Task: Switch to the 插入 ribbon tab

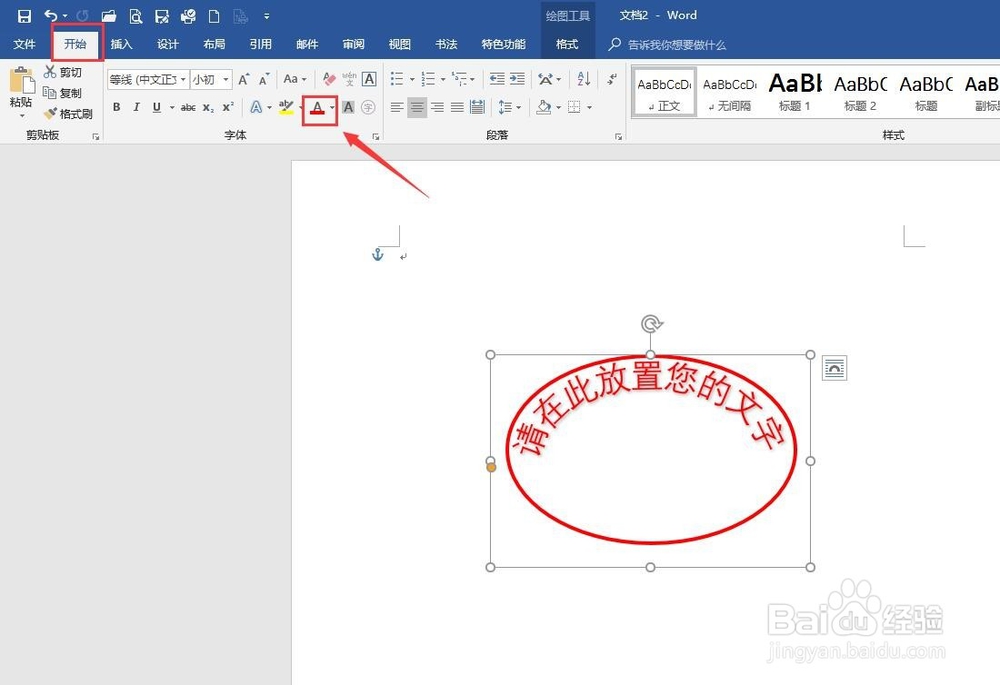Action: click(121, 44)
